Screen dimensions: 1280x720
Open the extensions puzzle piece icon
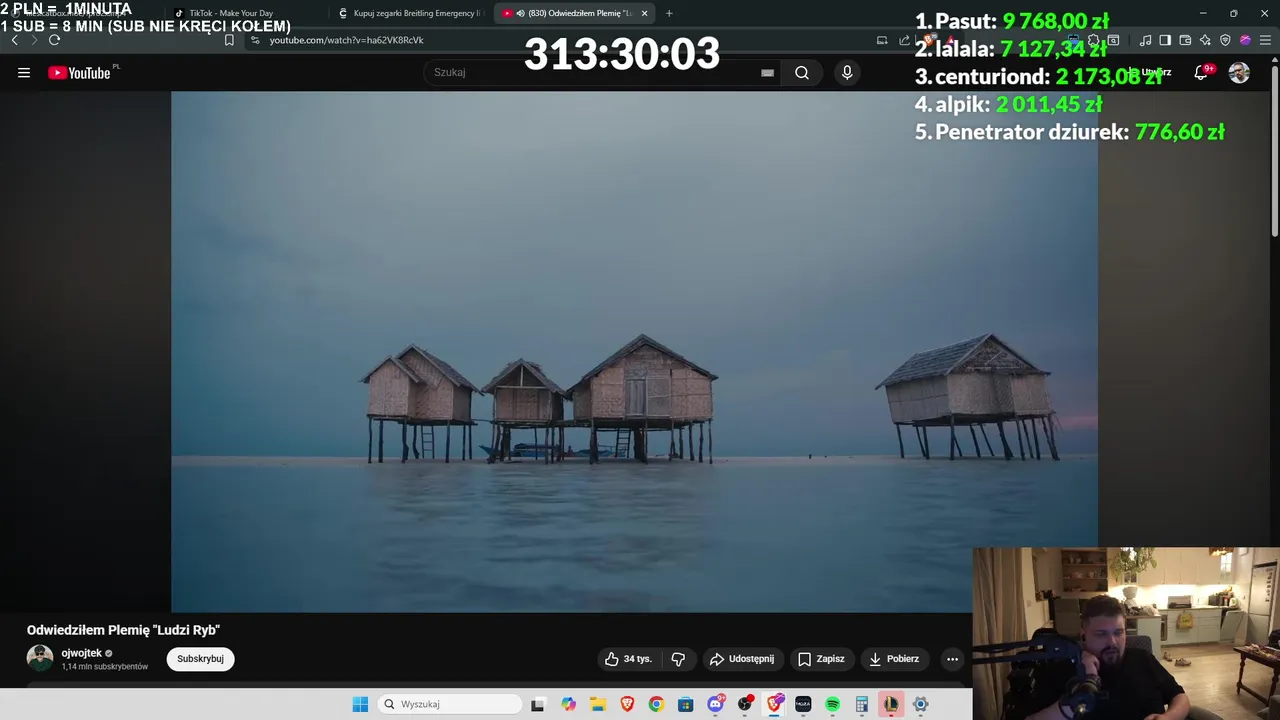[1093, 40]
